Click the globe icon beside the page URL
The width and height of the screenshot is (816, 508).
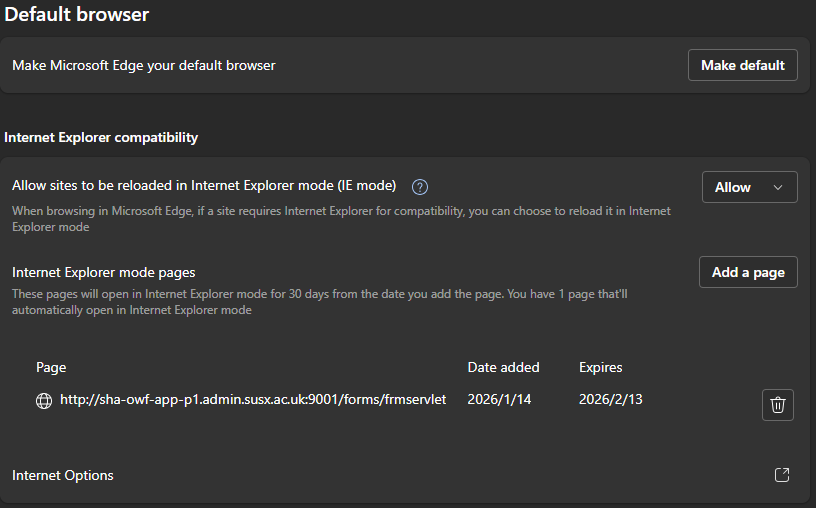click(x=44, y=400)
